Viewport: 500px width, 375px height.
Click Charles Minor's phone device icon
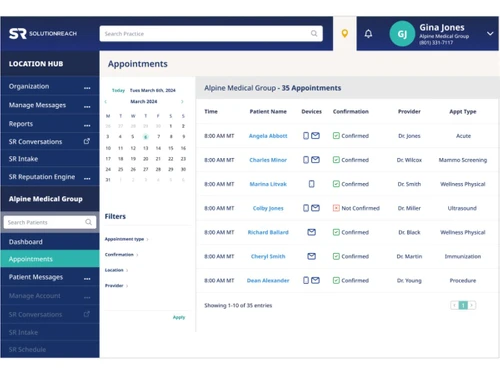tap(306, 160)
